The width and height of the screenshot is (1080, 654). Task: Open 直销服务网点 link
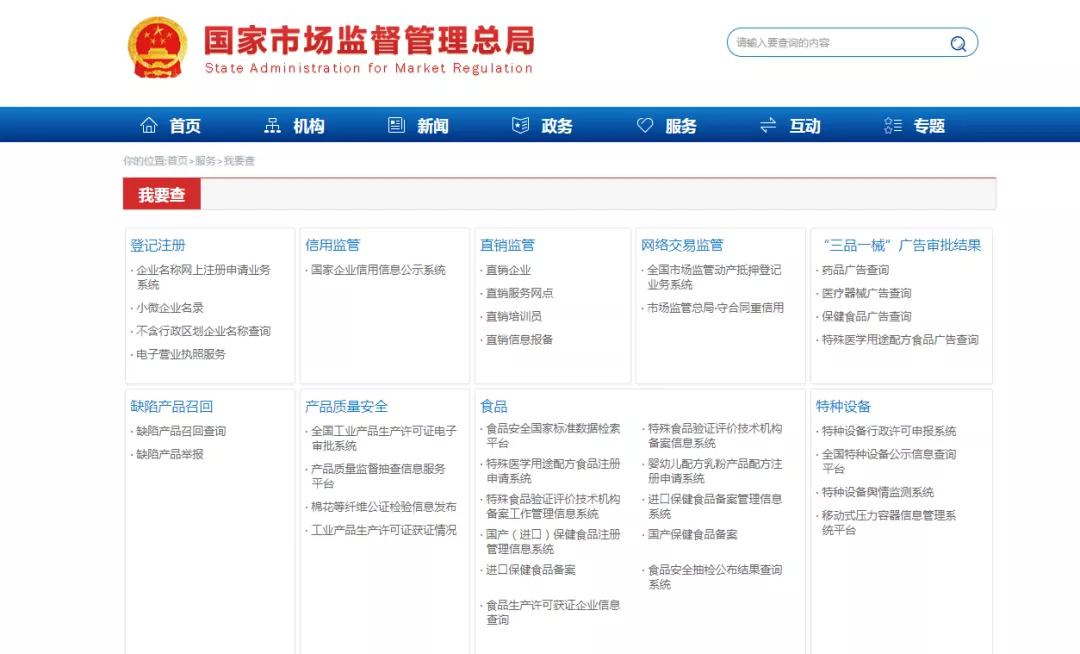[519, 293]
